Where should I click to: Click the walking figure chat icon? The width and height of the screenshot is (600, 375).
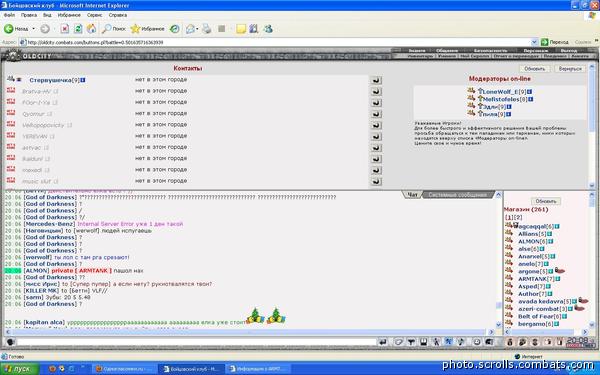(x=436, y=342)
